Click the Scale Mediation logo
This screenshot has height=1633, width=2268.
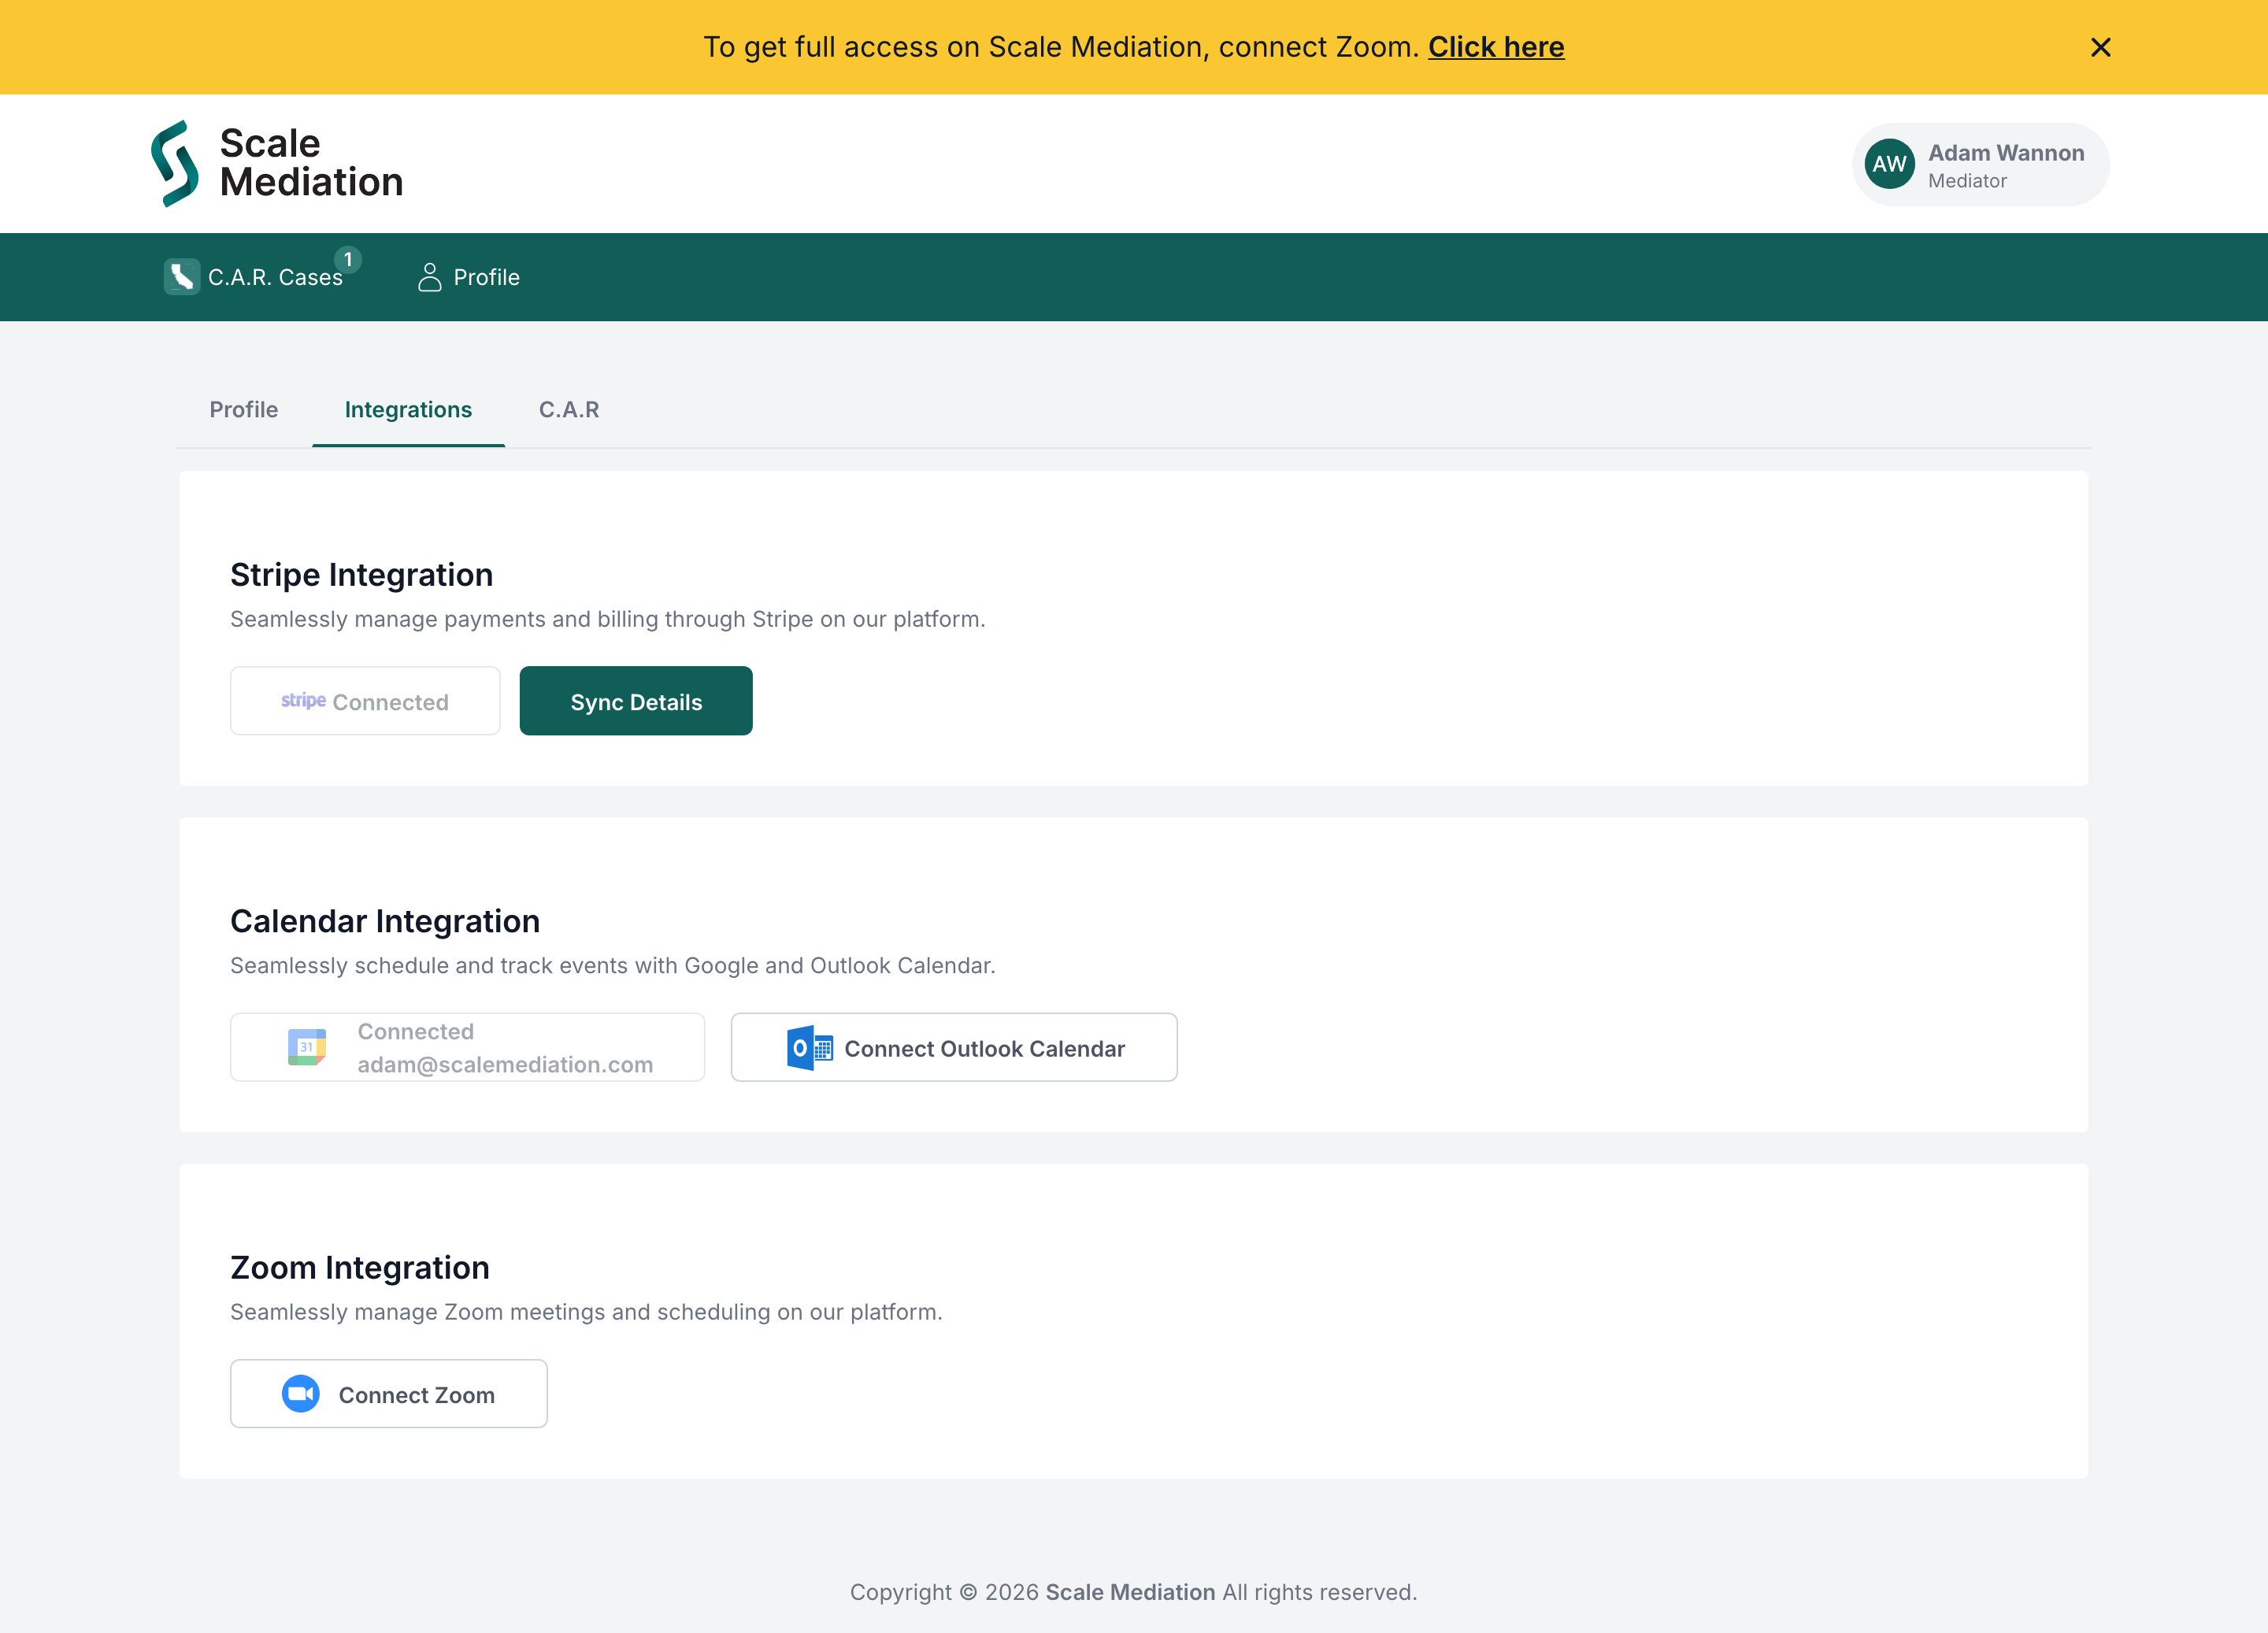click(277, 163)
